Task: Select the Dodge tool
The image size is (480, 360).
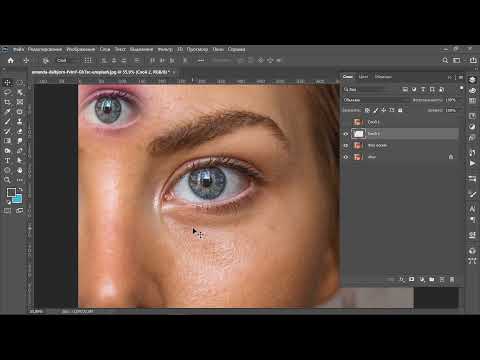Action: tap(7, 151)
